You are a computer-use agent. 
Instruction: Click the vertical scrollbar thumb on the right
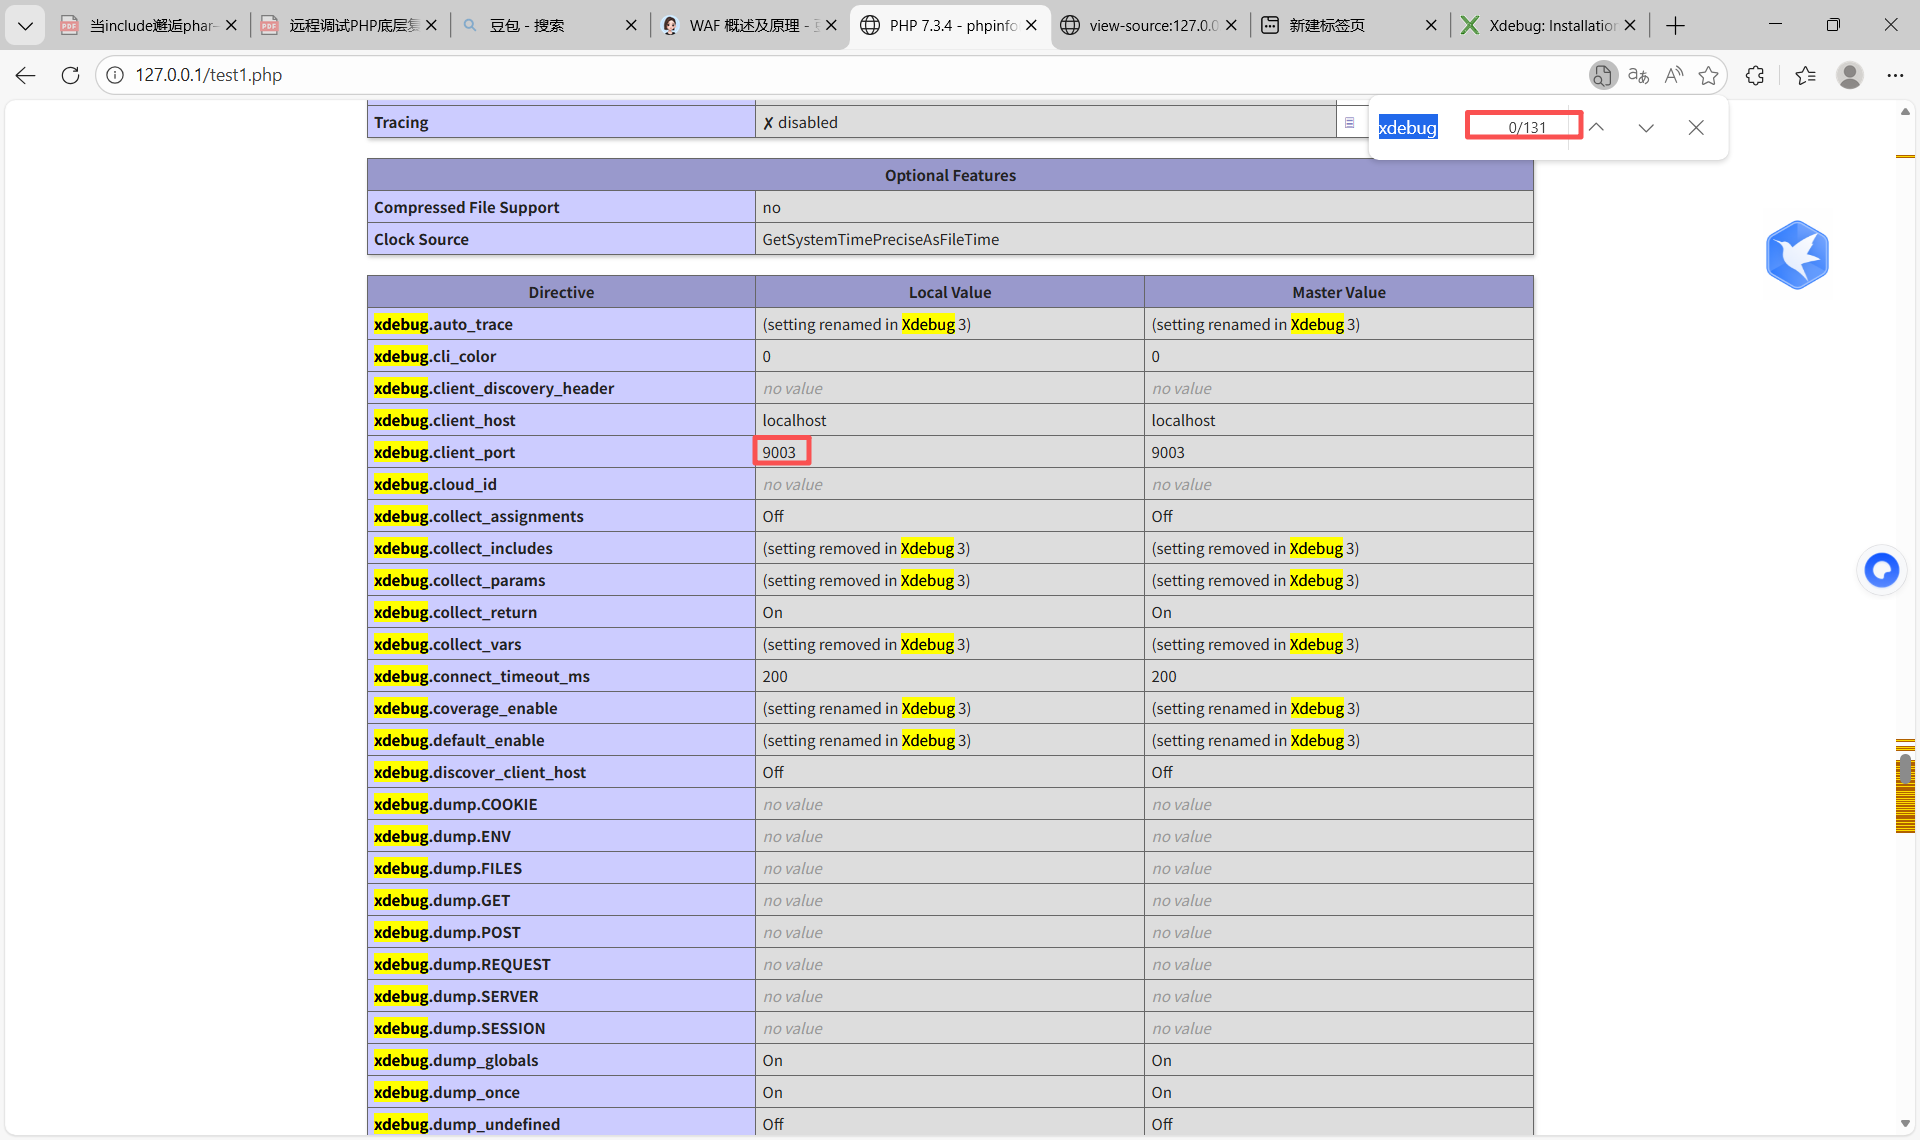click(x=1905, y=770)
